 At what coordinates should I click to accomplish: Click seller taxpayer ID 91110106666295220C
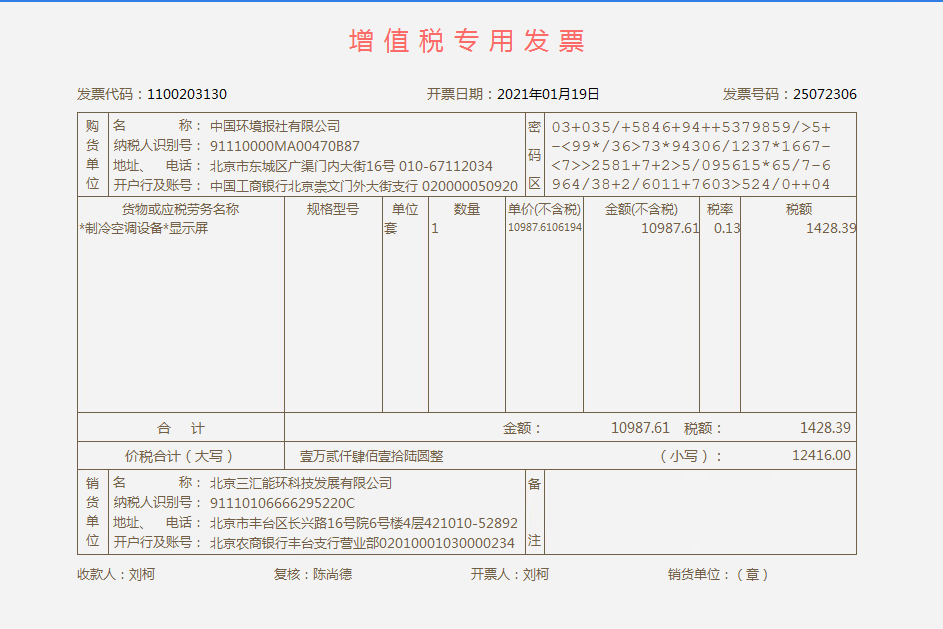click(282, 503)
